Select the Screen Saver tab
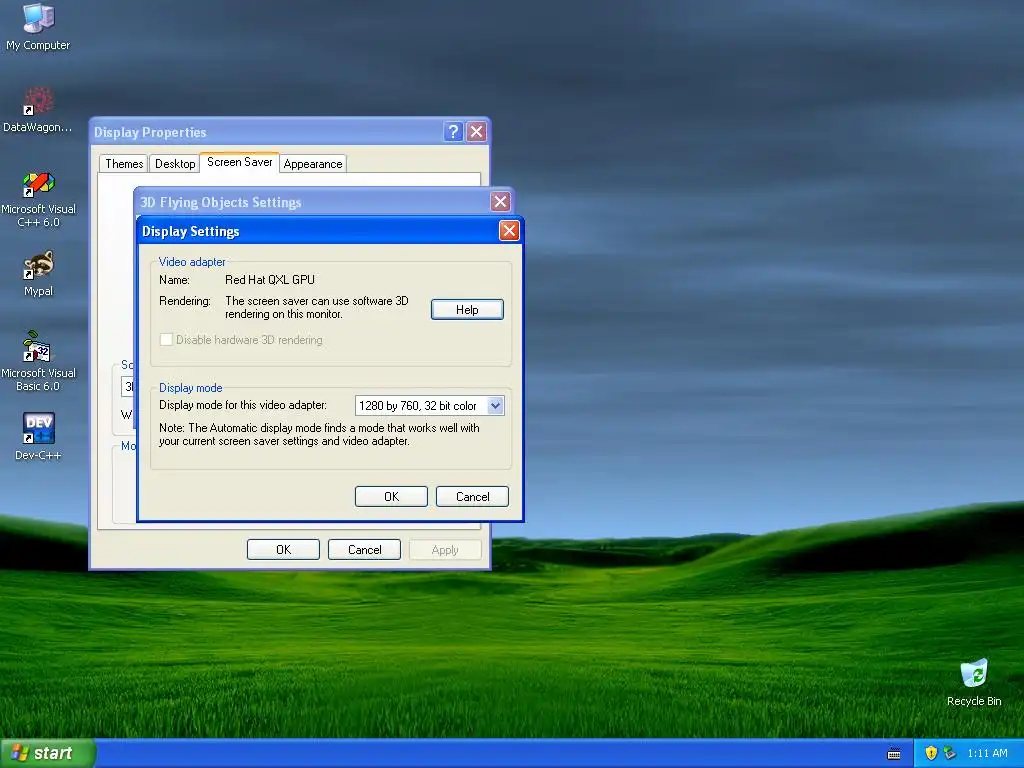This screenshot has height=768, width=1024. (240, 162)
